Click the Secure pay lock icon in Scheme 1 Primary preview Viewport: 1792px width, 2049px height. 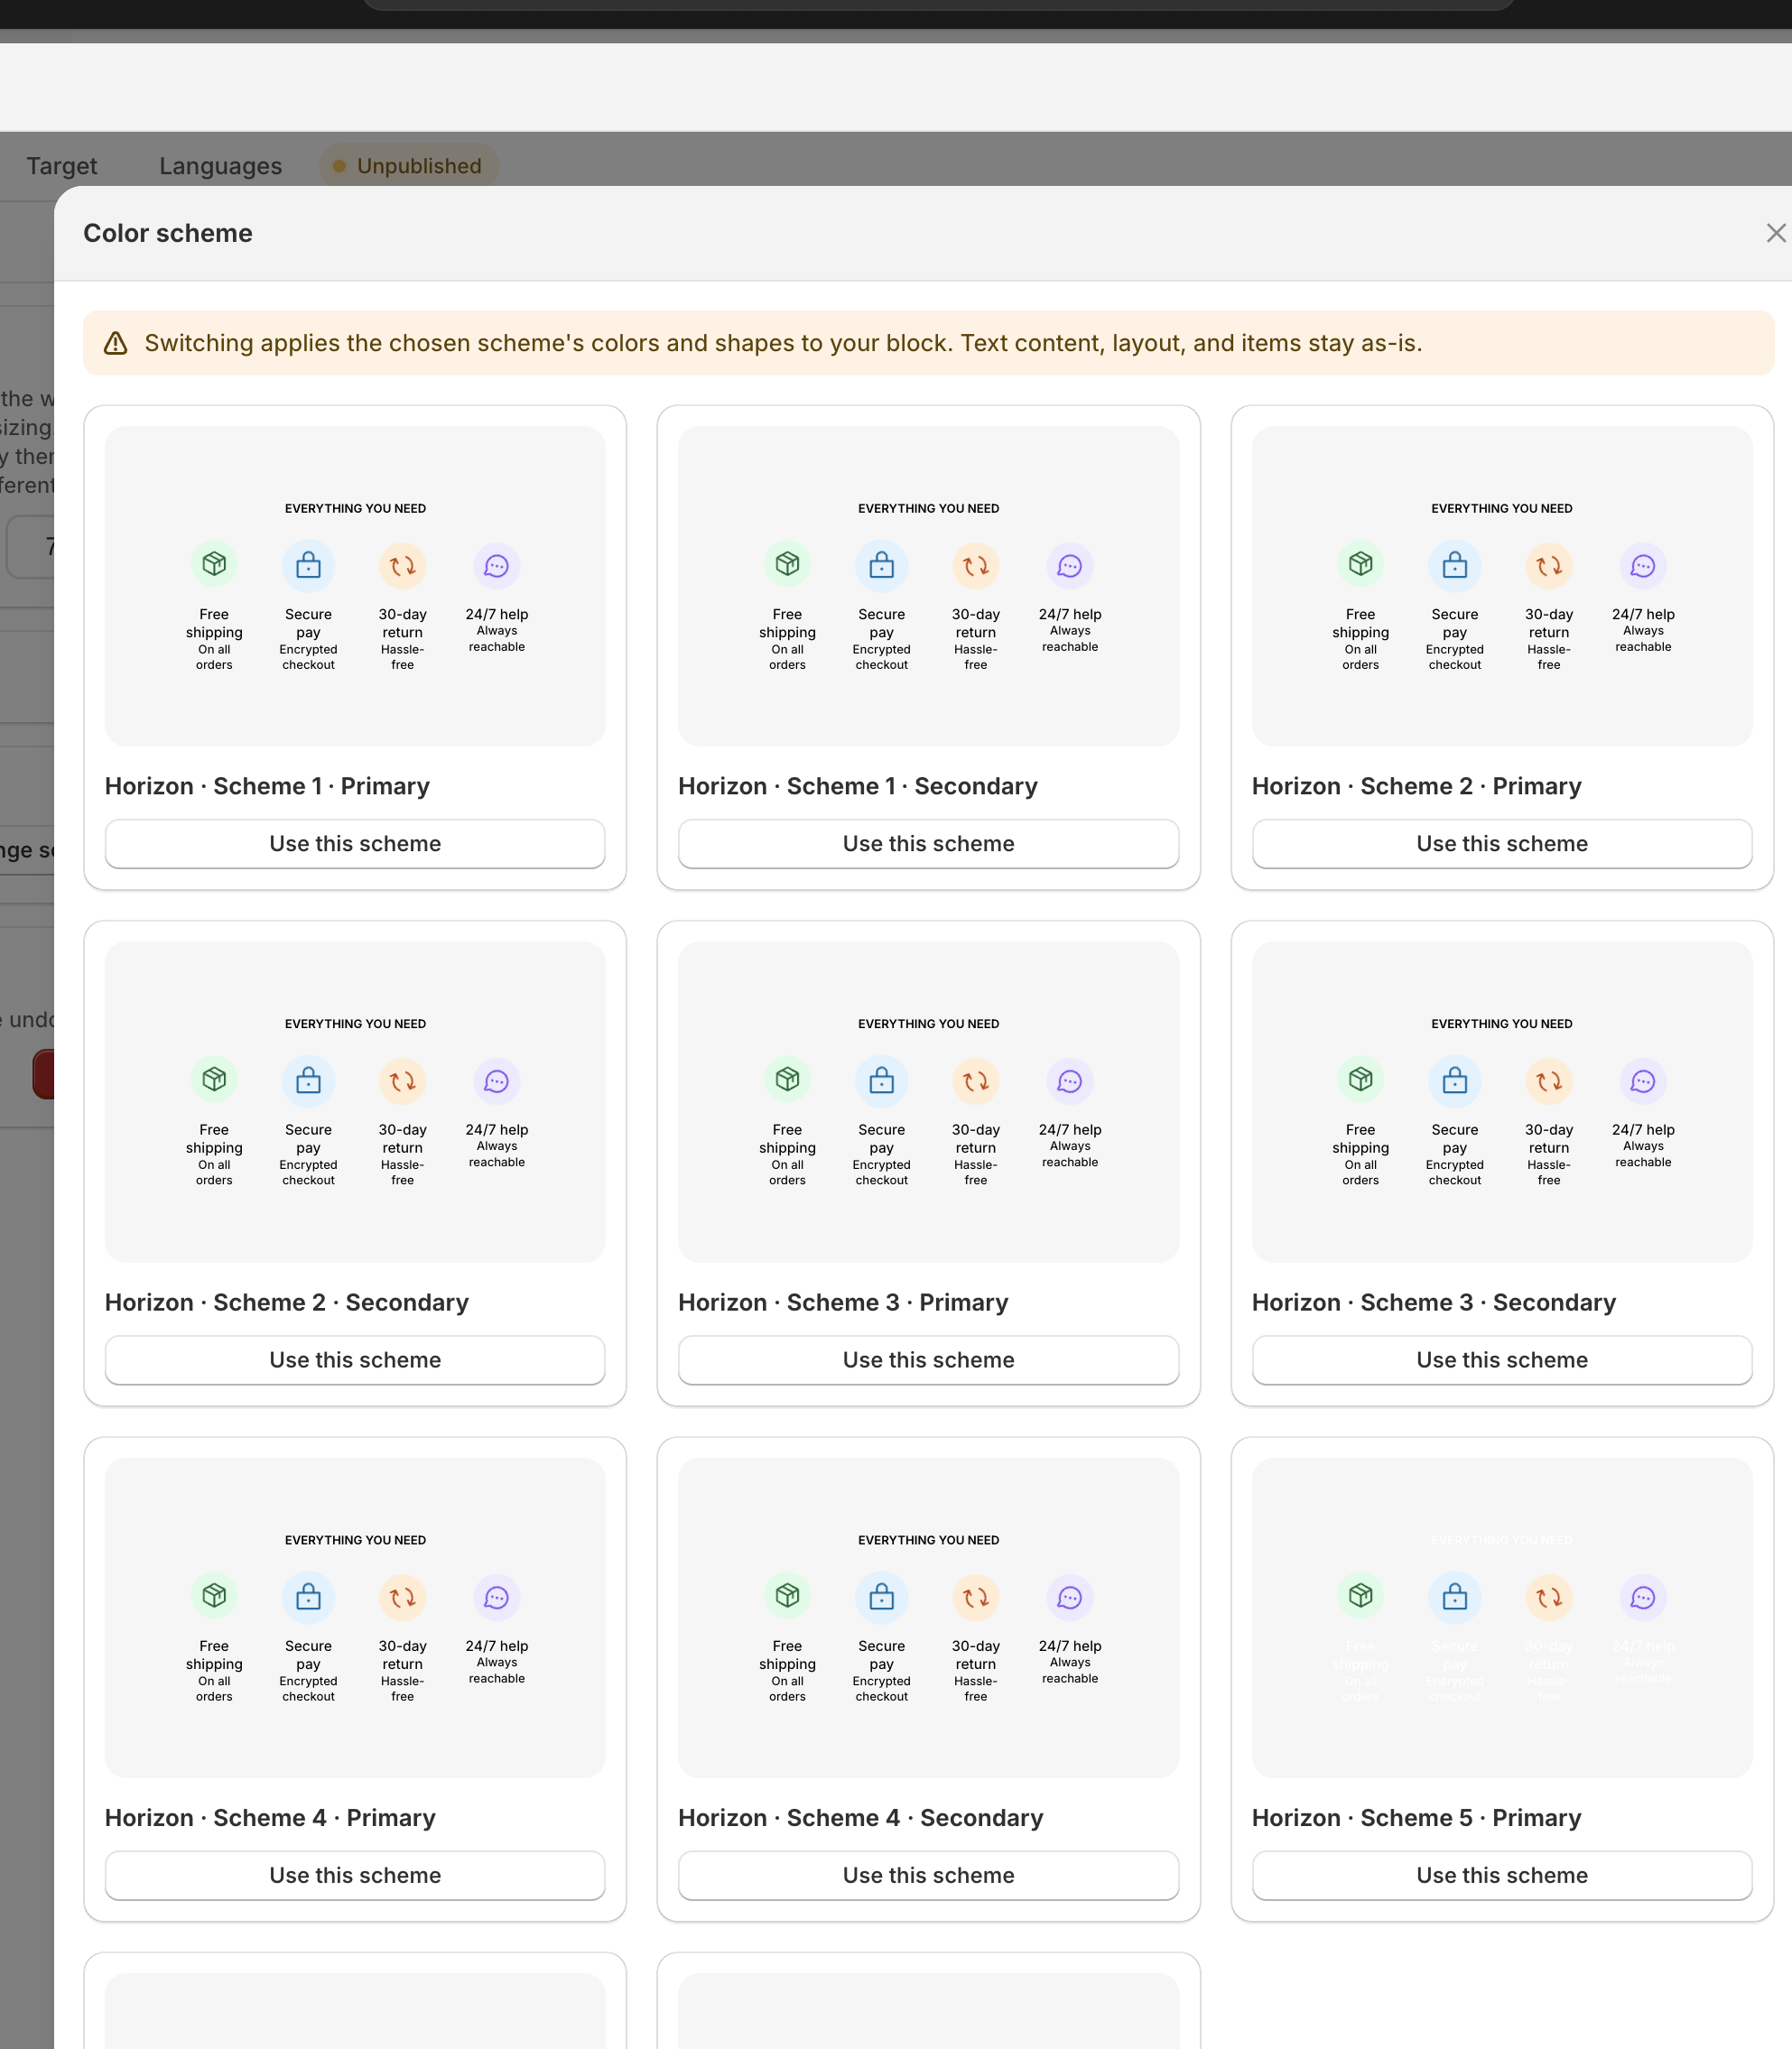tap(308, 566)
